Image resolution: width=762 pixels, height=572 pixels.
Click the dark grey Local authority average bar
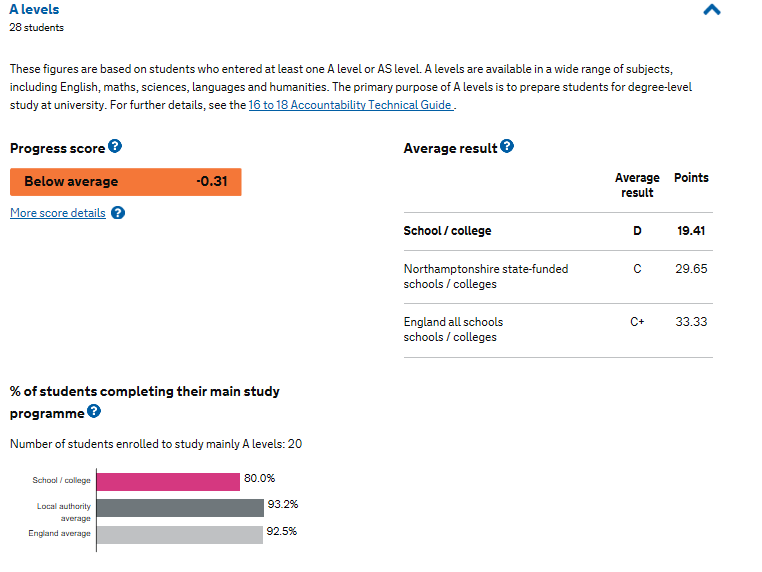tap(180, 508)
